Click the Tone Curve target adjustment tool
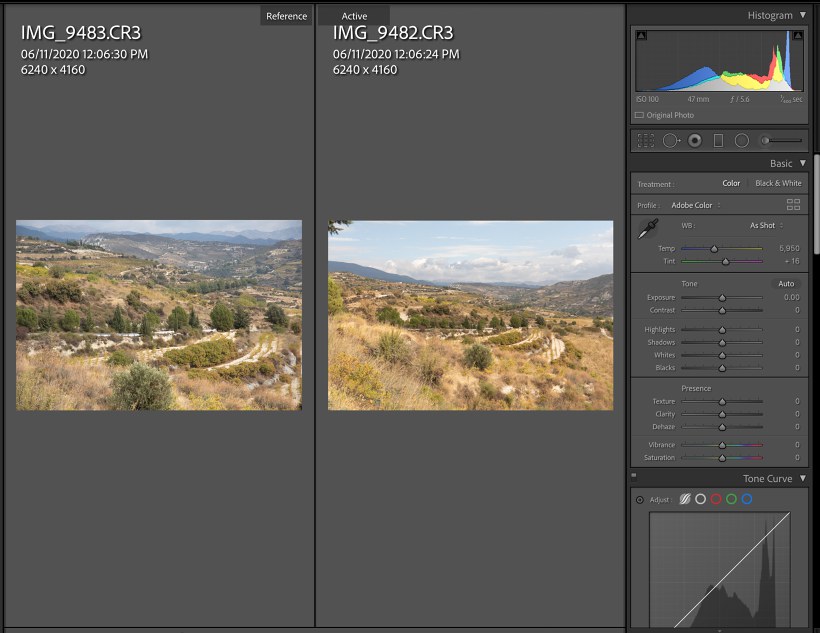This screenshot has height=633, width=820. (640, 499)
